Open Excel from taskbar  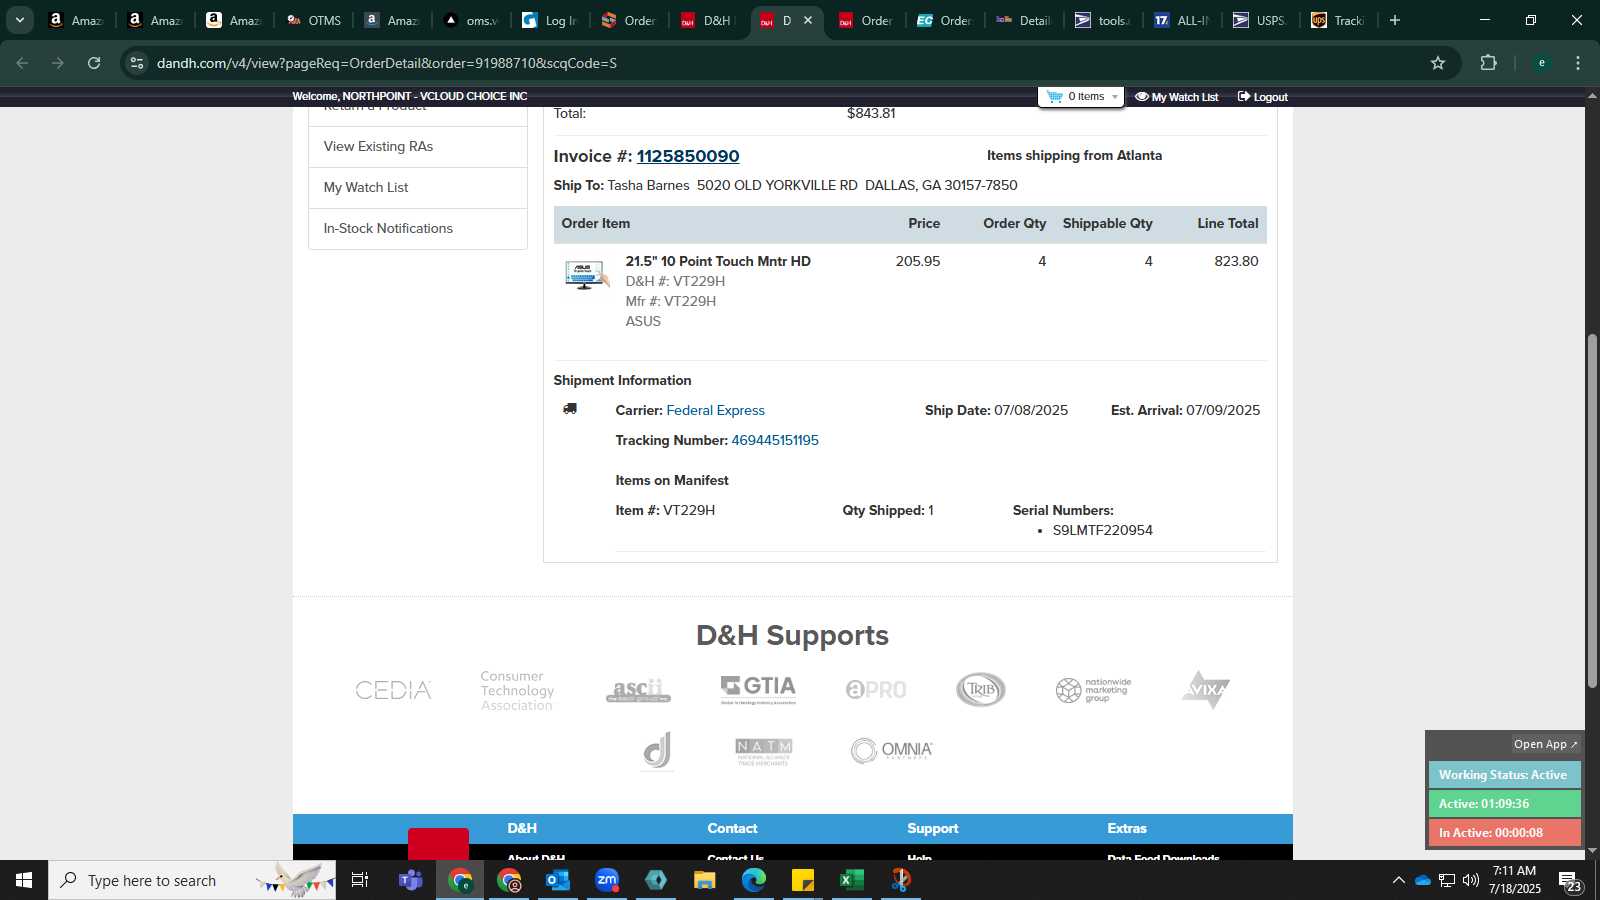coord(851,880)
